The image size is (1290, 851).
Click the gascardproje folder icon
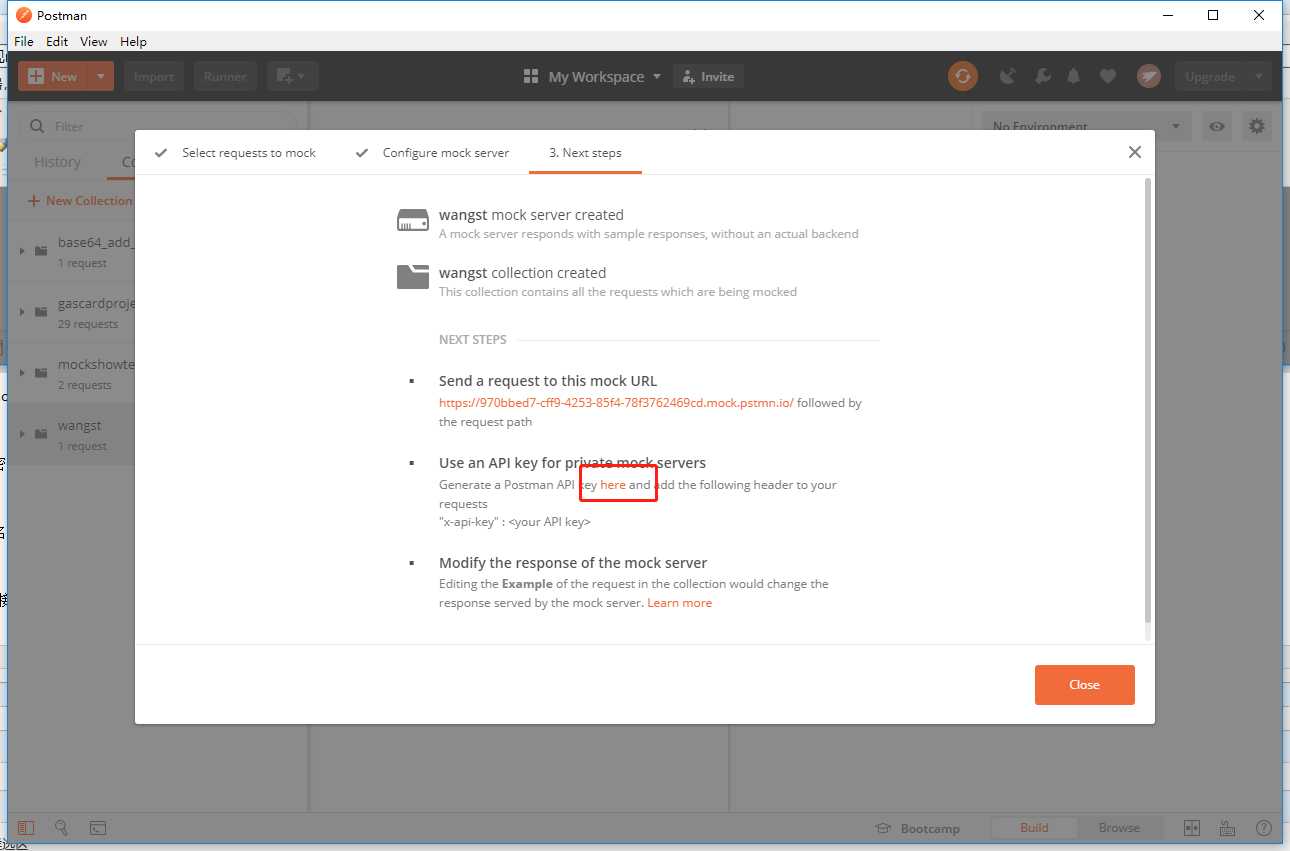click(x=41, y=311)
